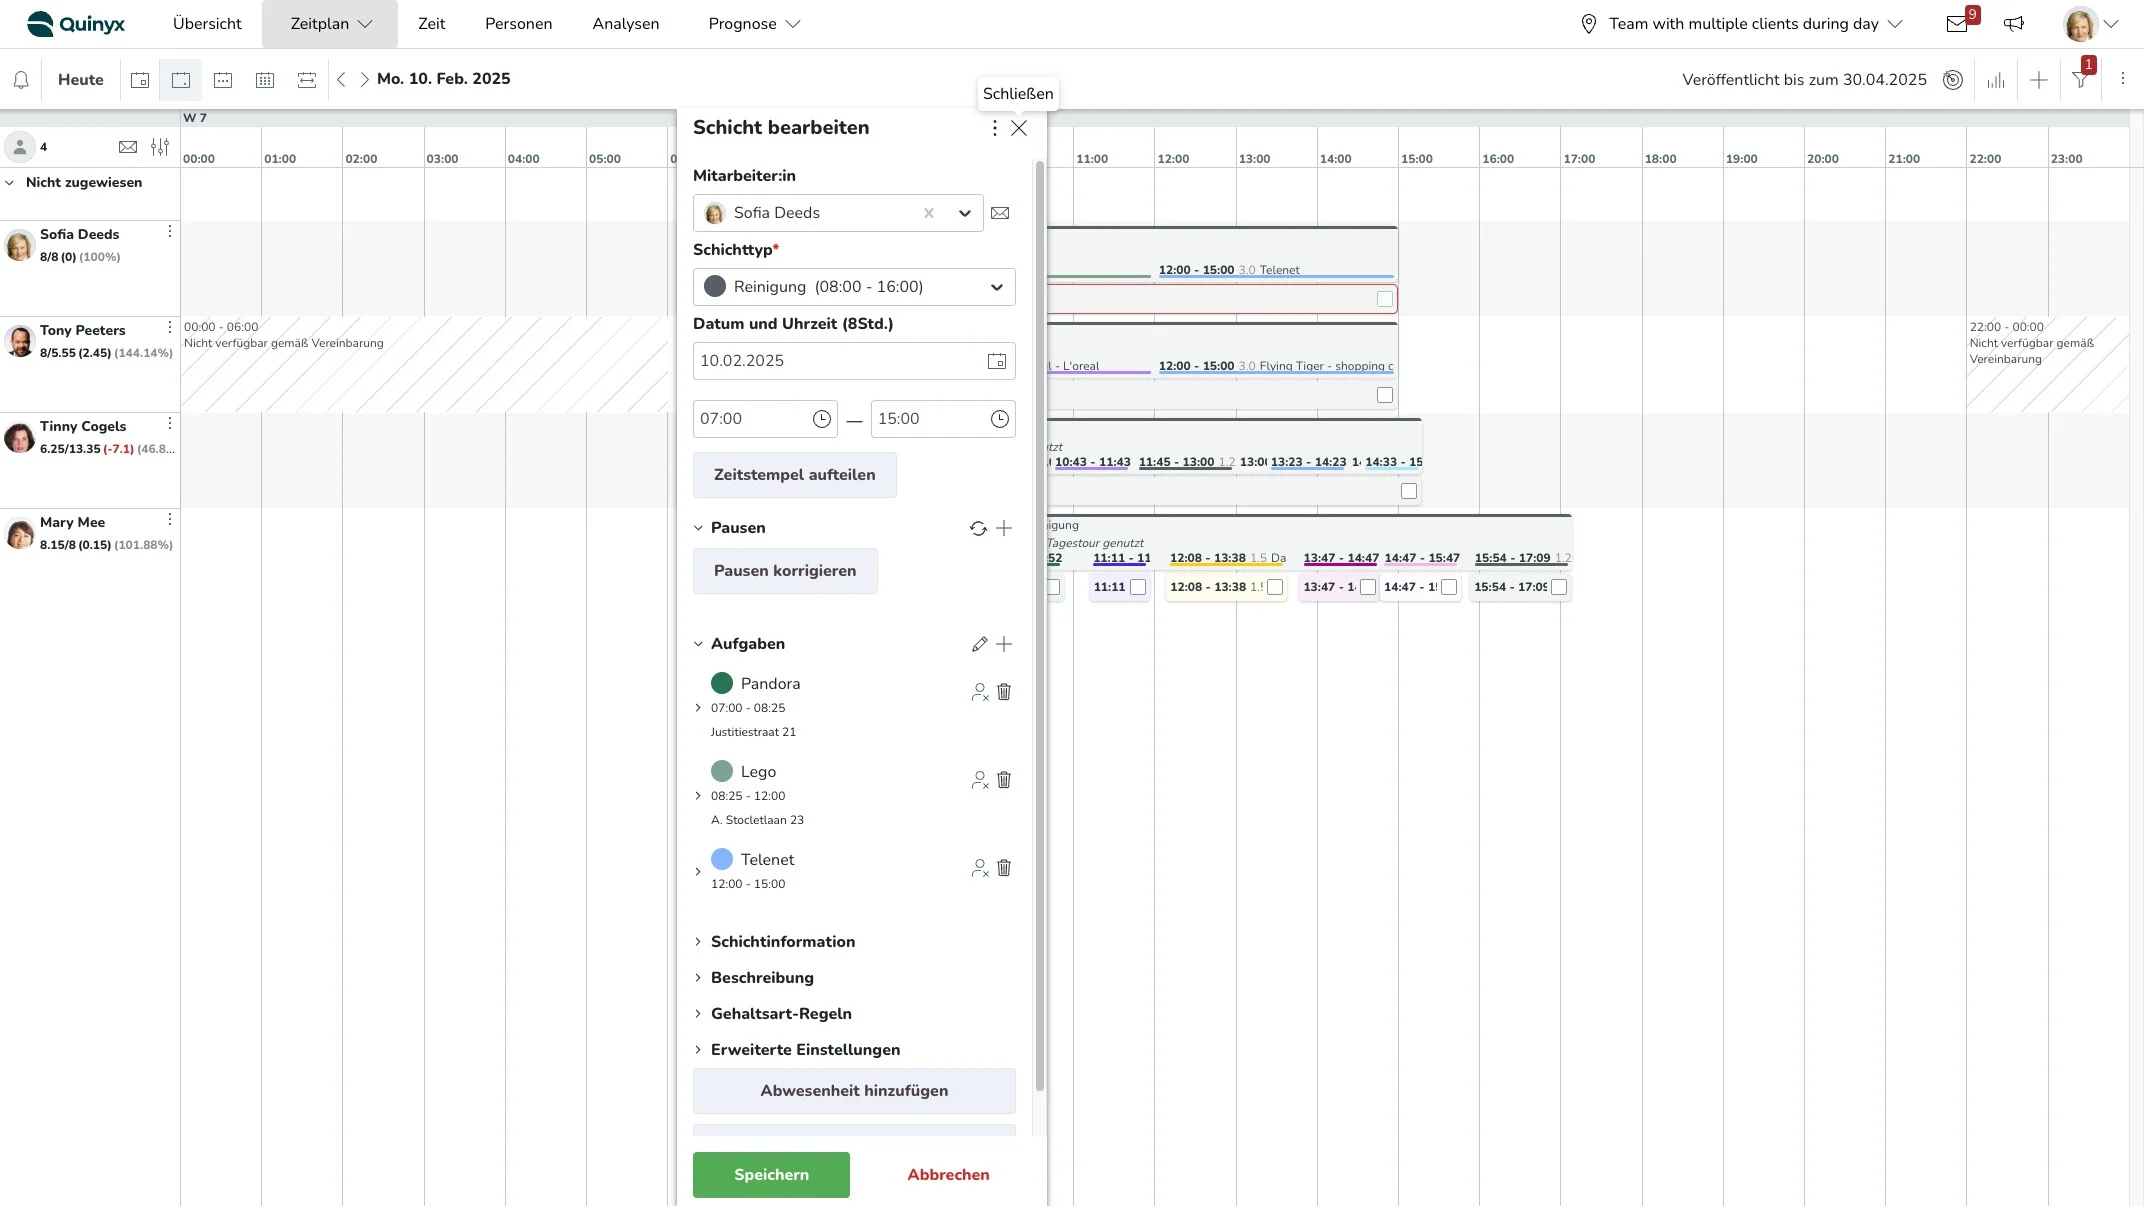Add a break with Pausen plus icon
2144x1206 pixels.
tap(1004, 528)
